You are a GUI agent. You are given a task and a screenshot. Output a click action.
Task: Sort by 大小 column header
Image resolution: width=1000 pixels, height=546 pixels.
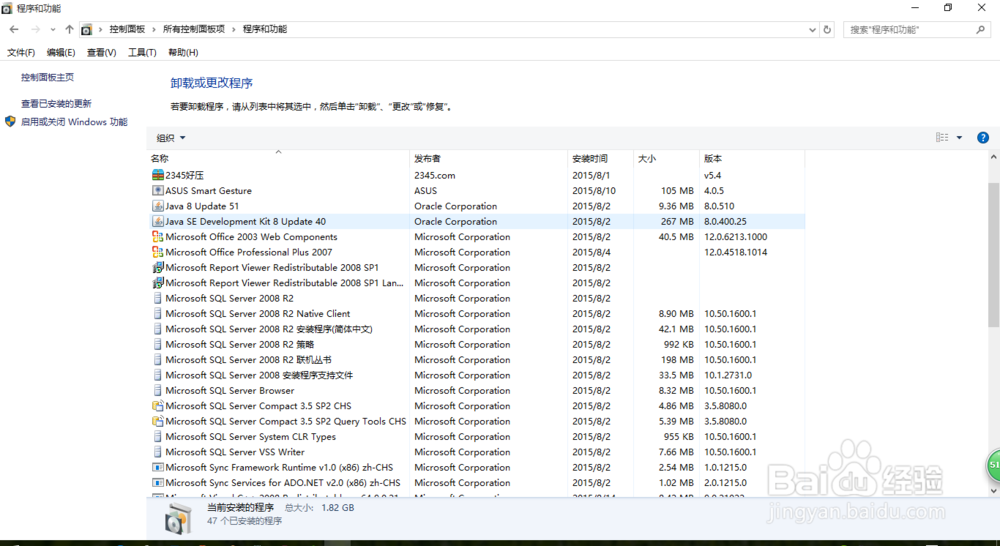coord(666,158)
